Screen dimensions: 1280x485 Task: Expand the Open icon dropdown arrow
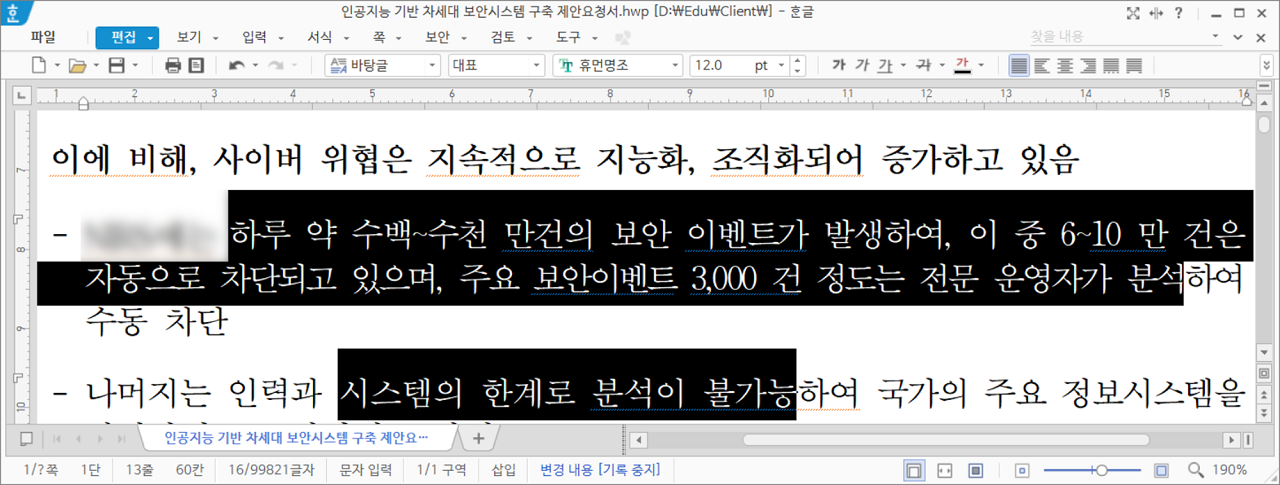(x=95, y=65)
